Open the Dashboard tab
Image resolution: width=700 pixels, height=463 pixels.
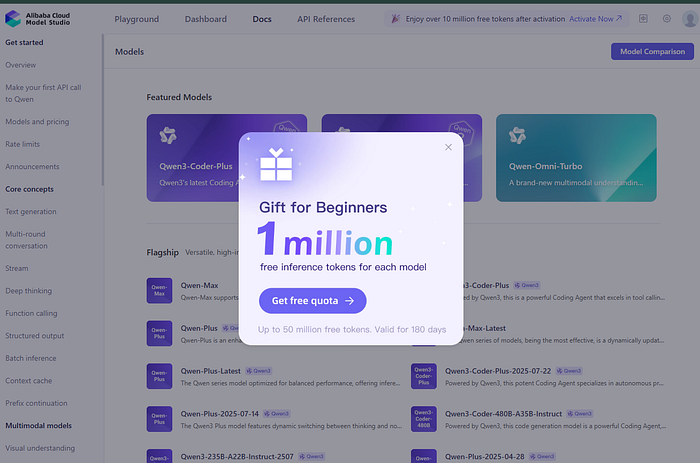206,19
